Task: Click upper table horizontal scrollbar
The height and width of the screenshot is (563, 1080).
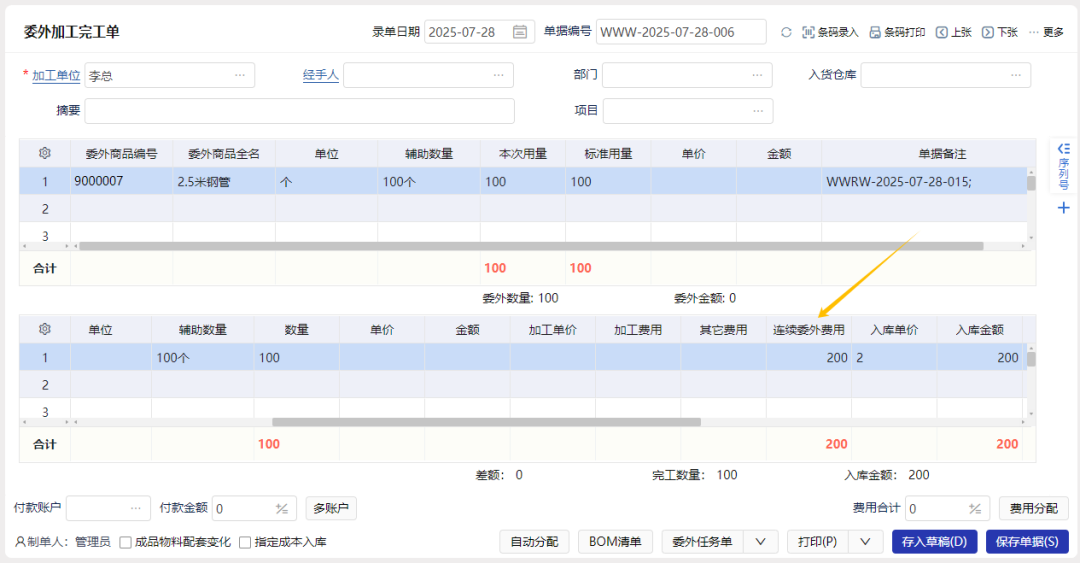Action: pyautogui.click(x=531, y=246)
